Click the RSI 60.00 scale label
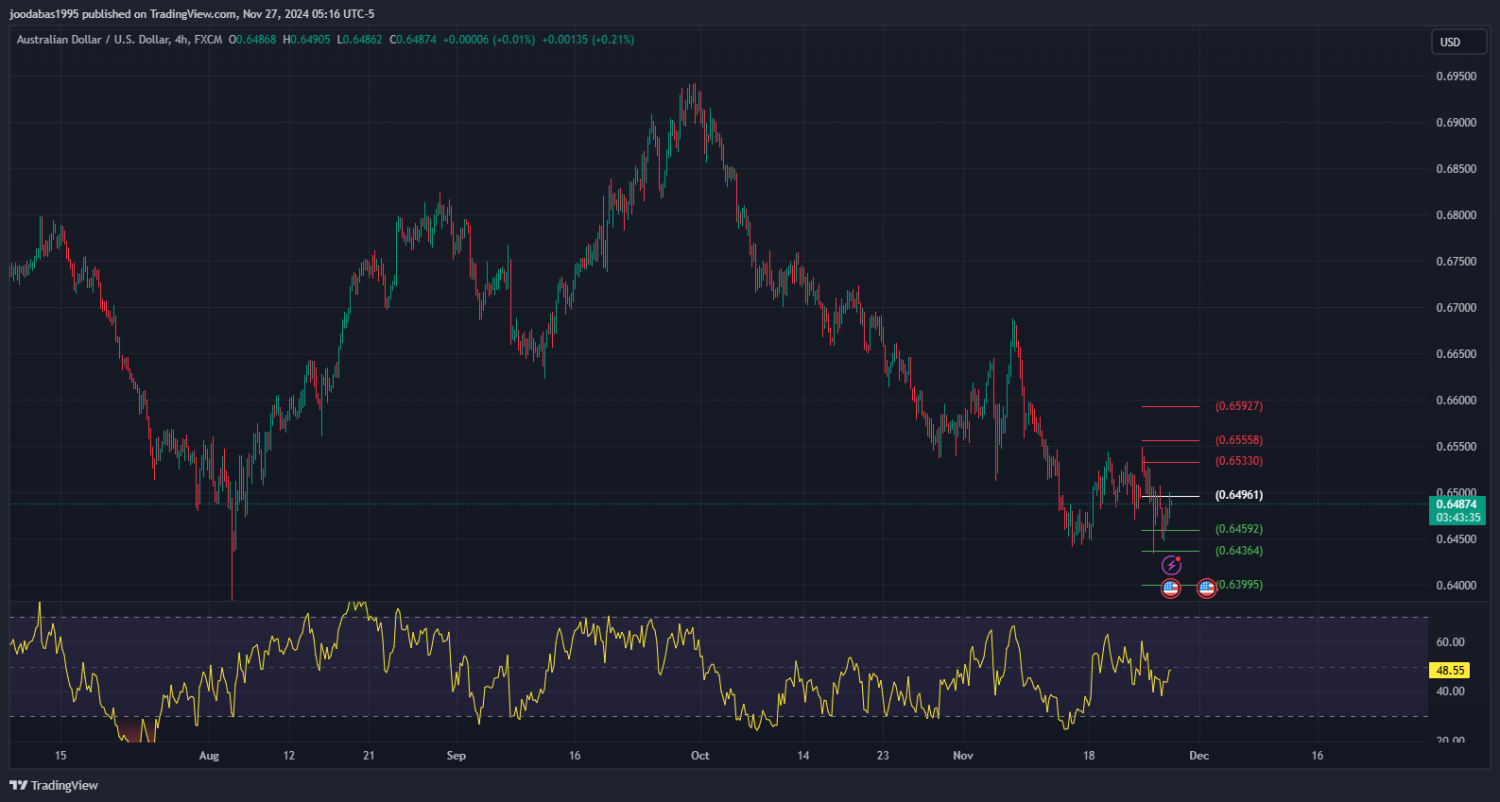Image resolution: width=1500 pixels, height=802 pixels. click(x=1450, y=642)
